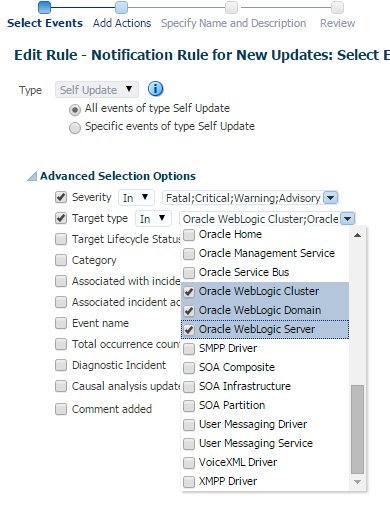
Task: Click the Target type selected values field
Action: (x=260, y=219)
